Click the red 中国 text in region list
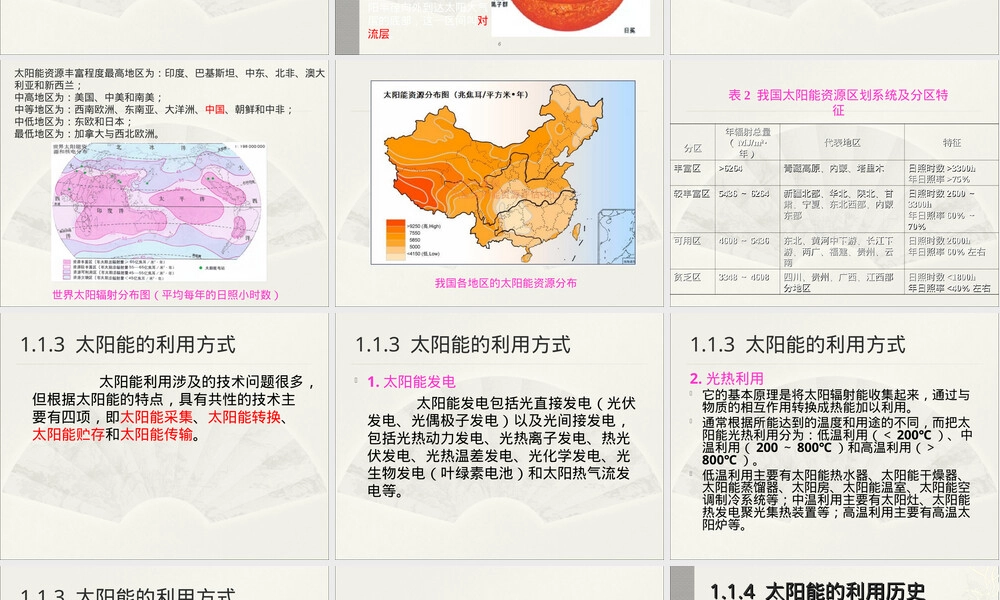 point(215,109)
